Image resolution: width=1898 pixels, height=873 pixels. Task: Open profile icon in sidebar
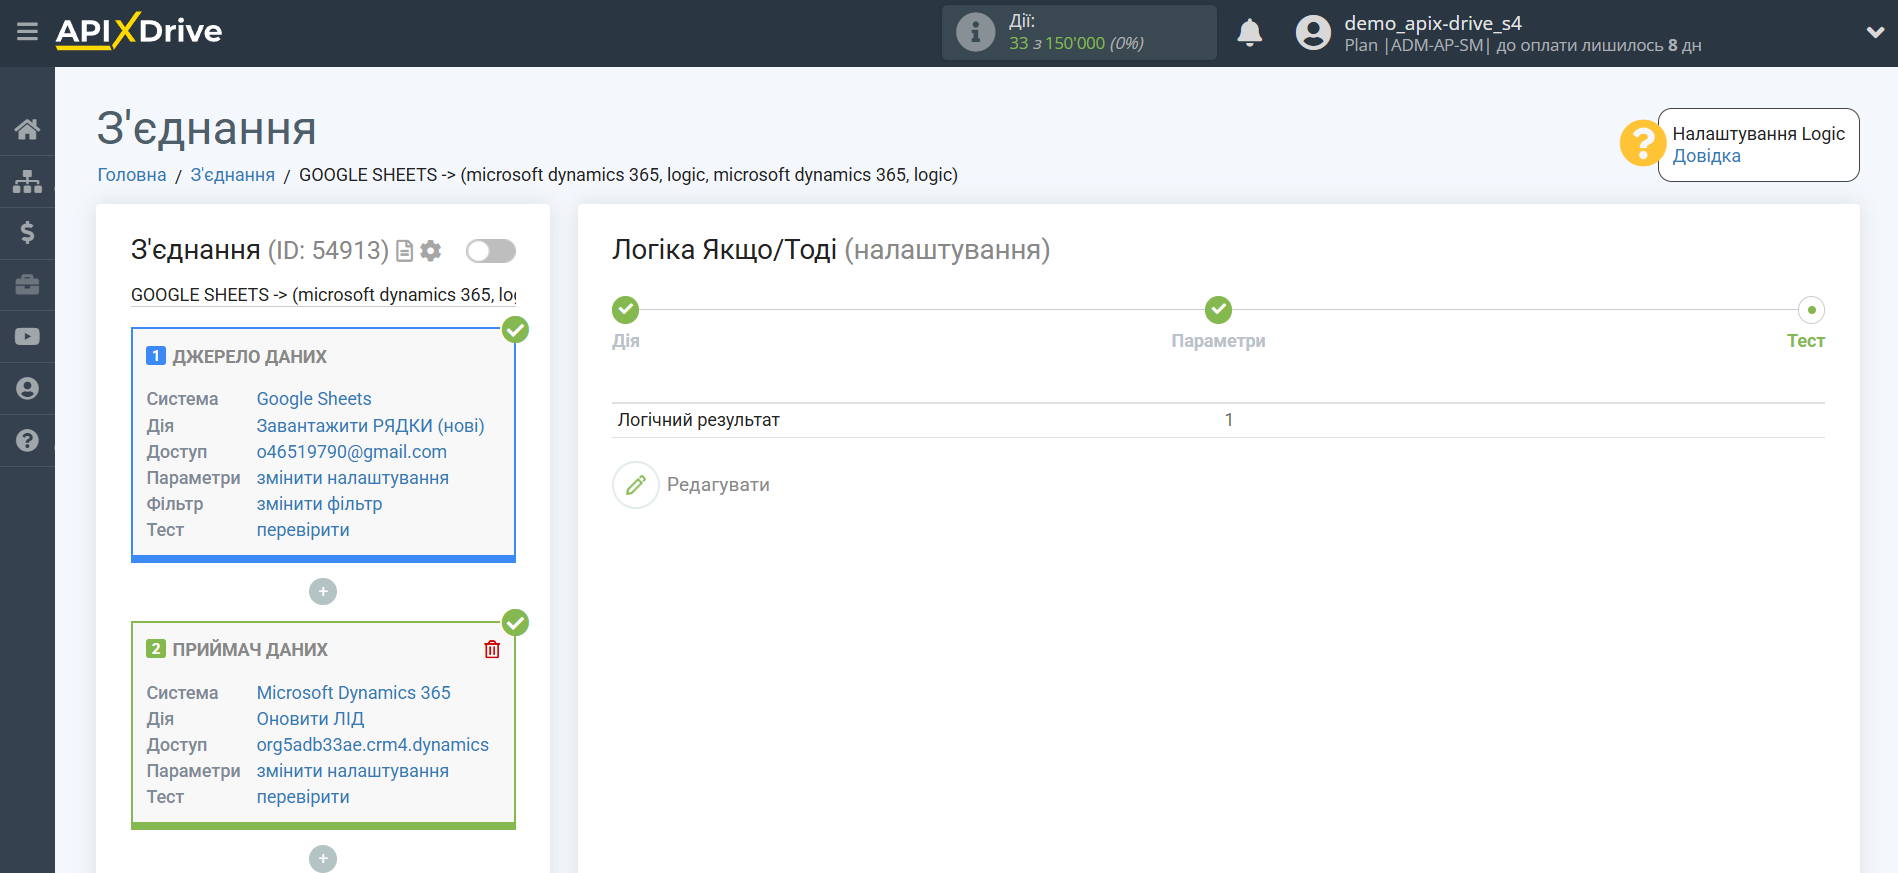(27, 389)
